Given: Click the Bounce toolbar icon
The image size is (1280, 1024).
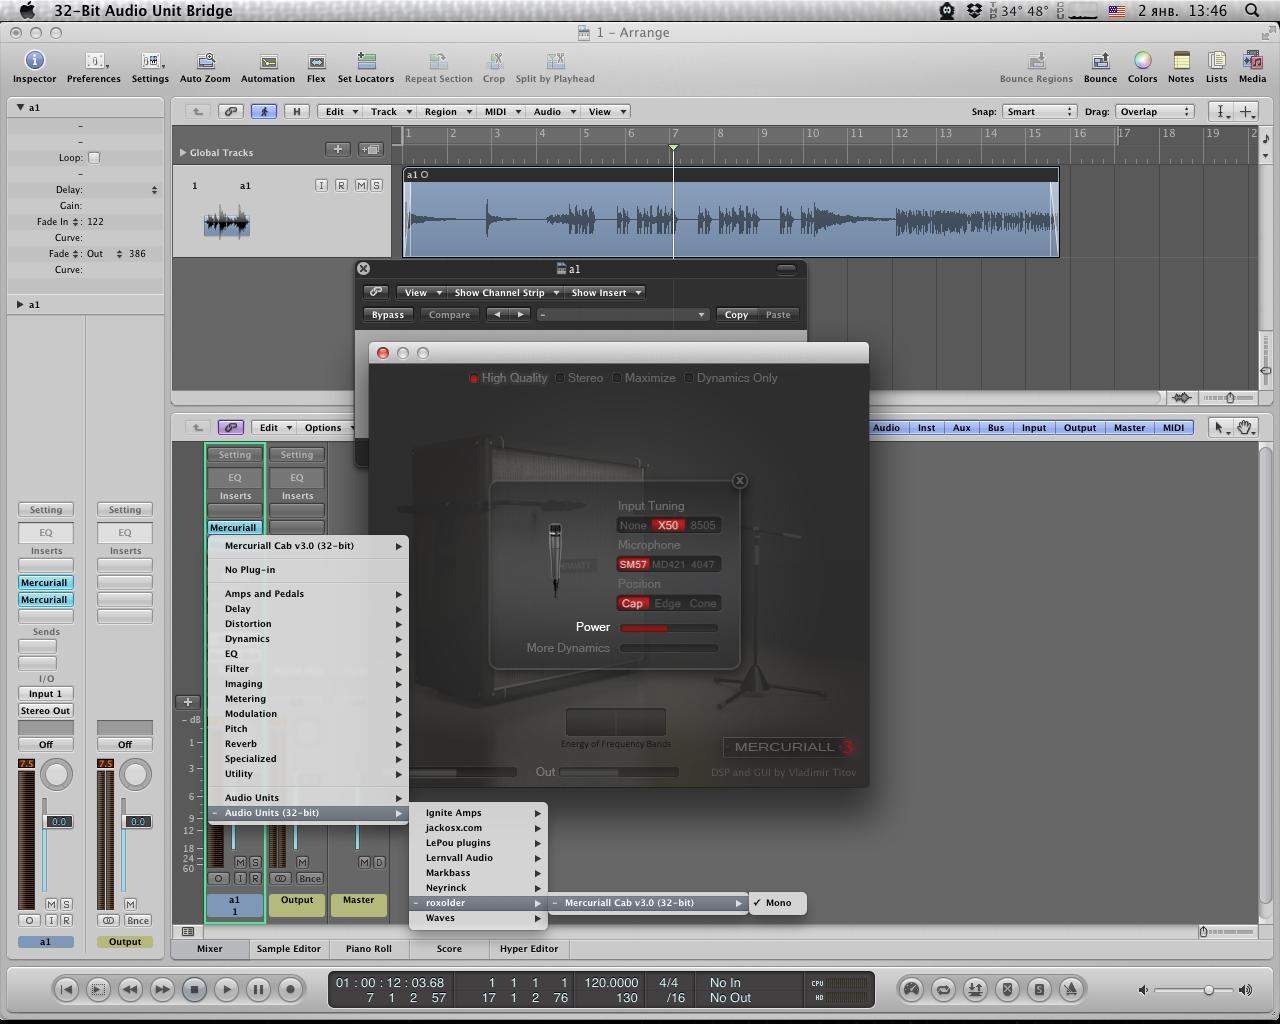Looking at the screenshot, I should pyautogui.click(x=1100, y=62).
